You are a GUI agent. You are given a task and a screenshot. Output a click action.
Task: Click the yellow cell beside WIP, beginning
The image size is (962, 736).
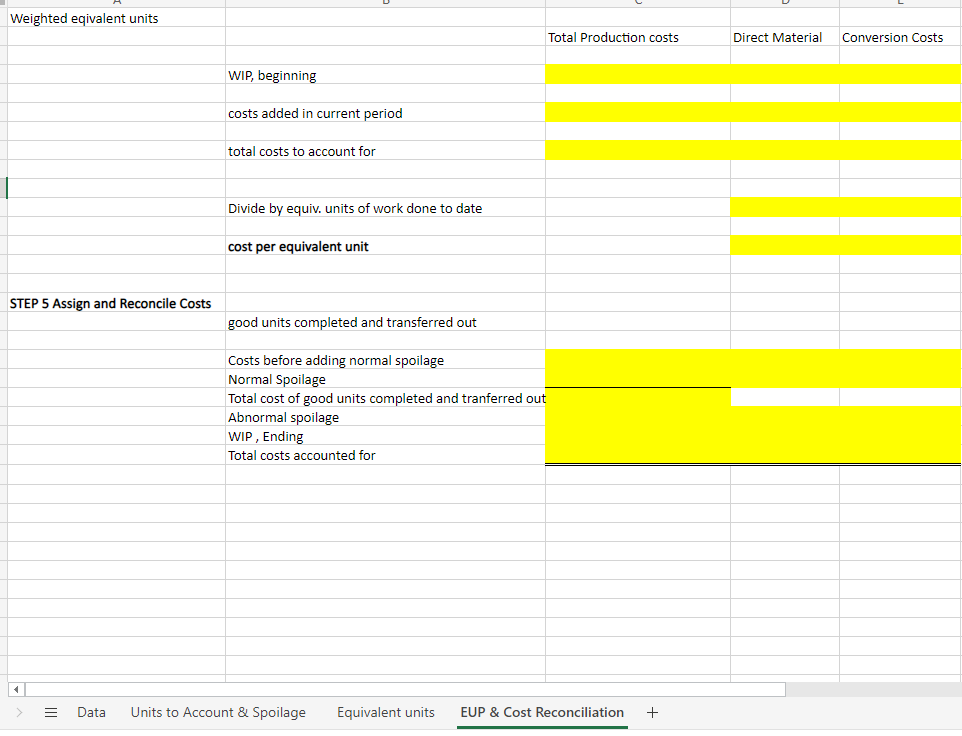pos(637,73)
